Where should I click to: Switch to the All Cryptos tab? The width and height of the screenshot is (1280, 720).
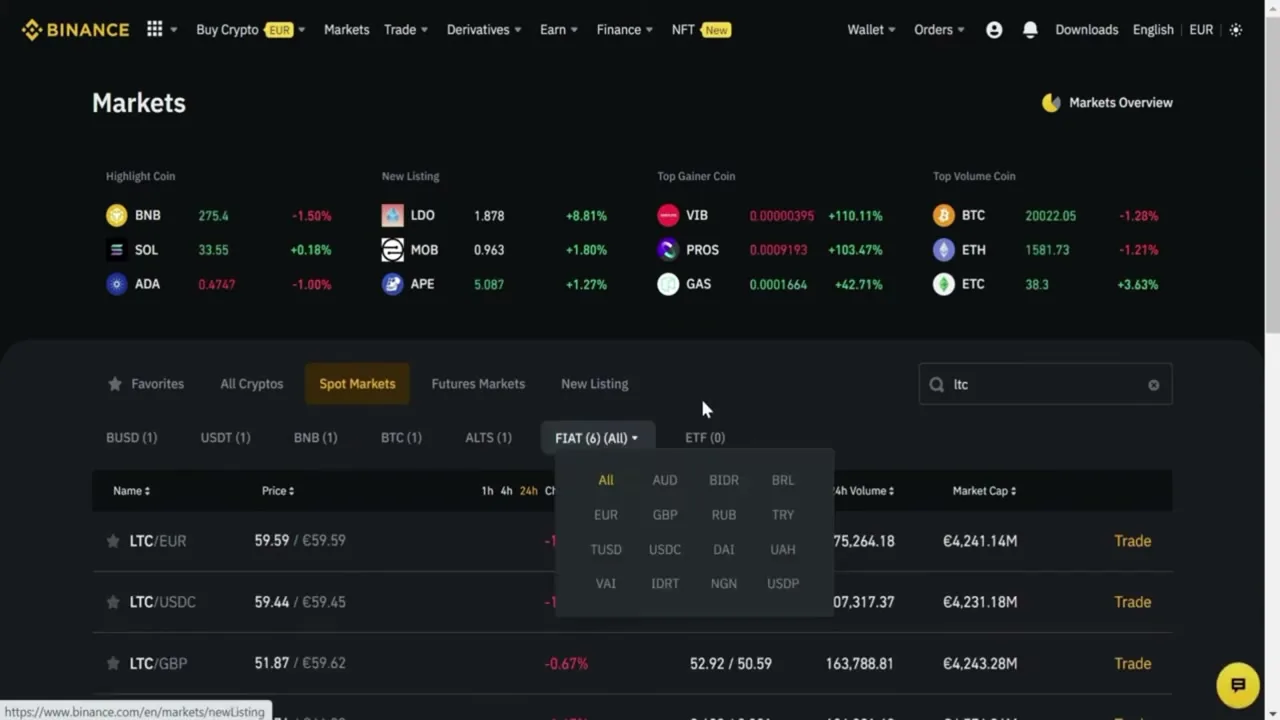(252, 384)
